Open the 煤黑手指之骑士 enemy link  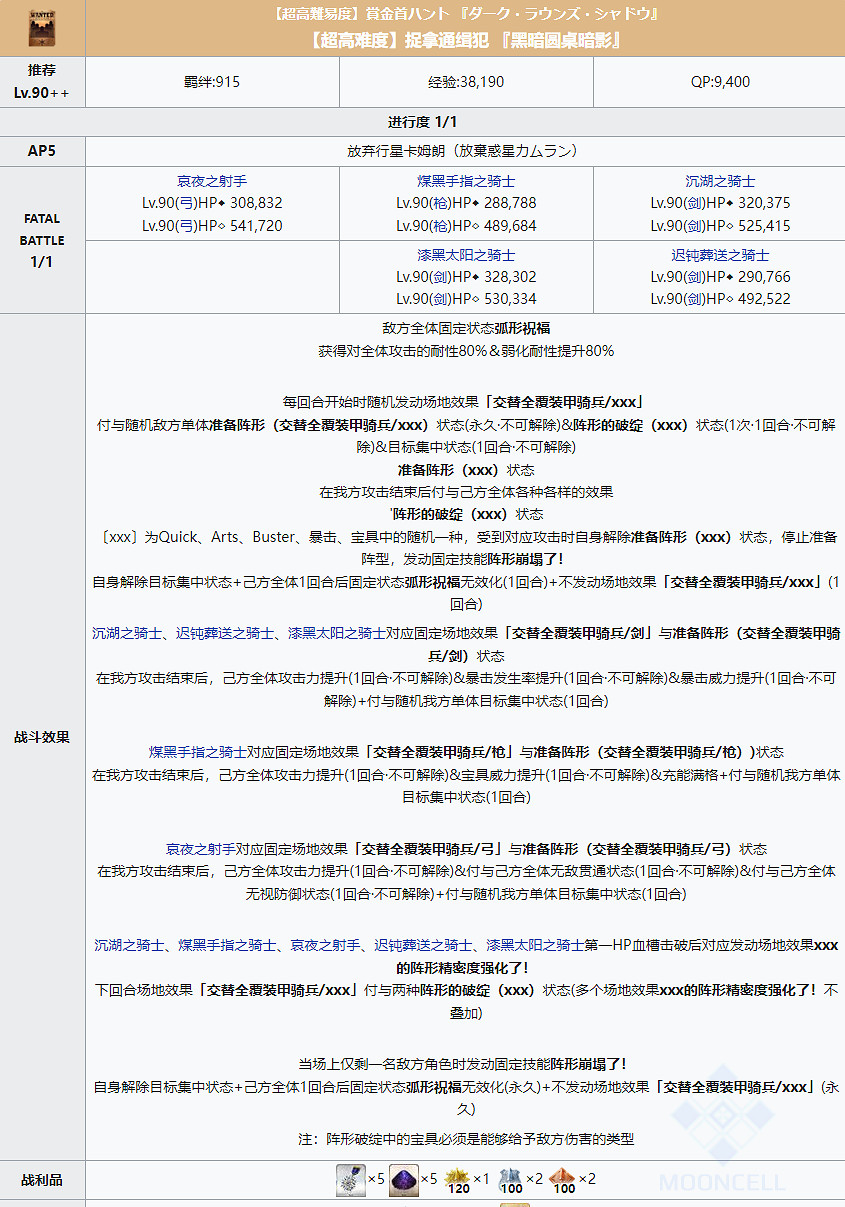click(464, 182)
